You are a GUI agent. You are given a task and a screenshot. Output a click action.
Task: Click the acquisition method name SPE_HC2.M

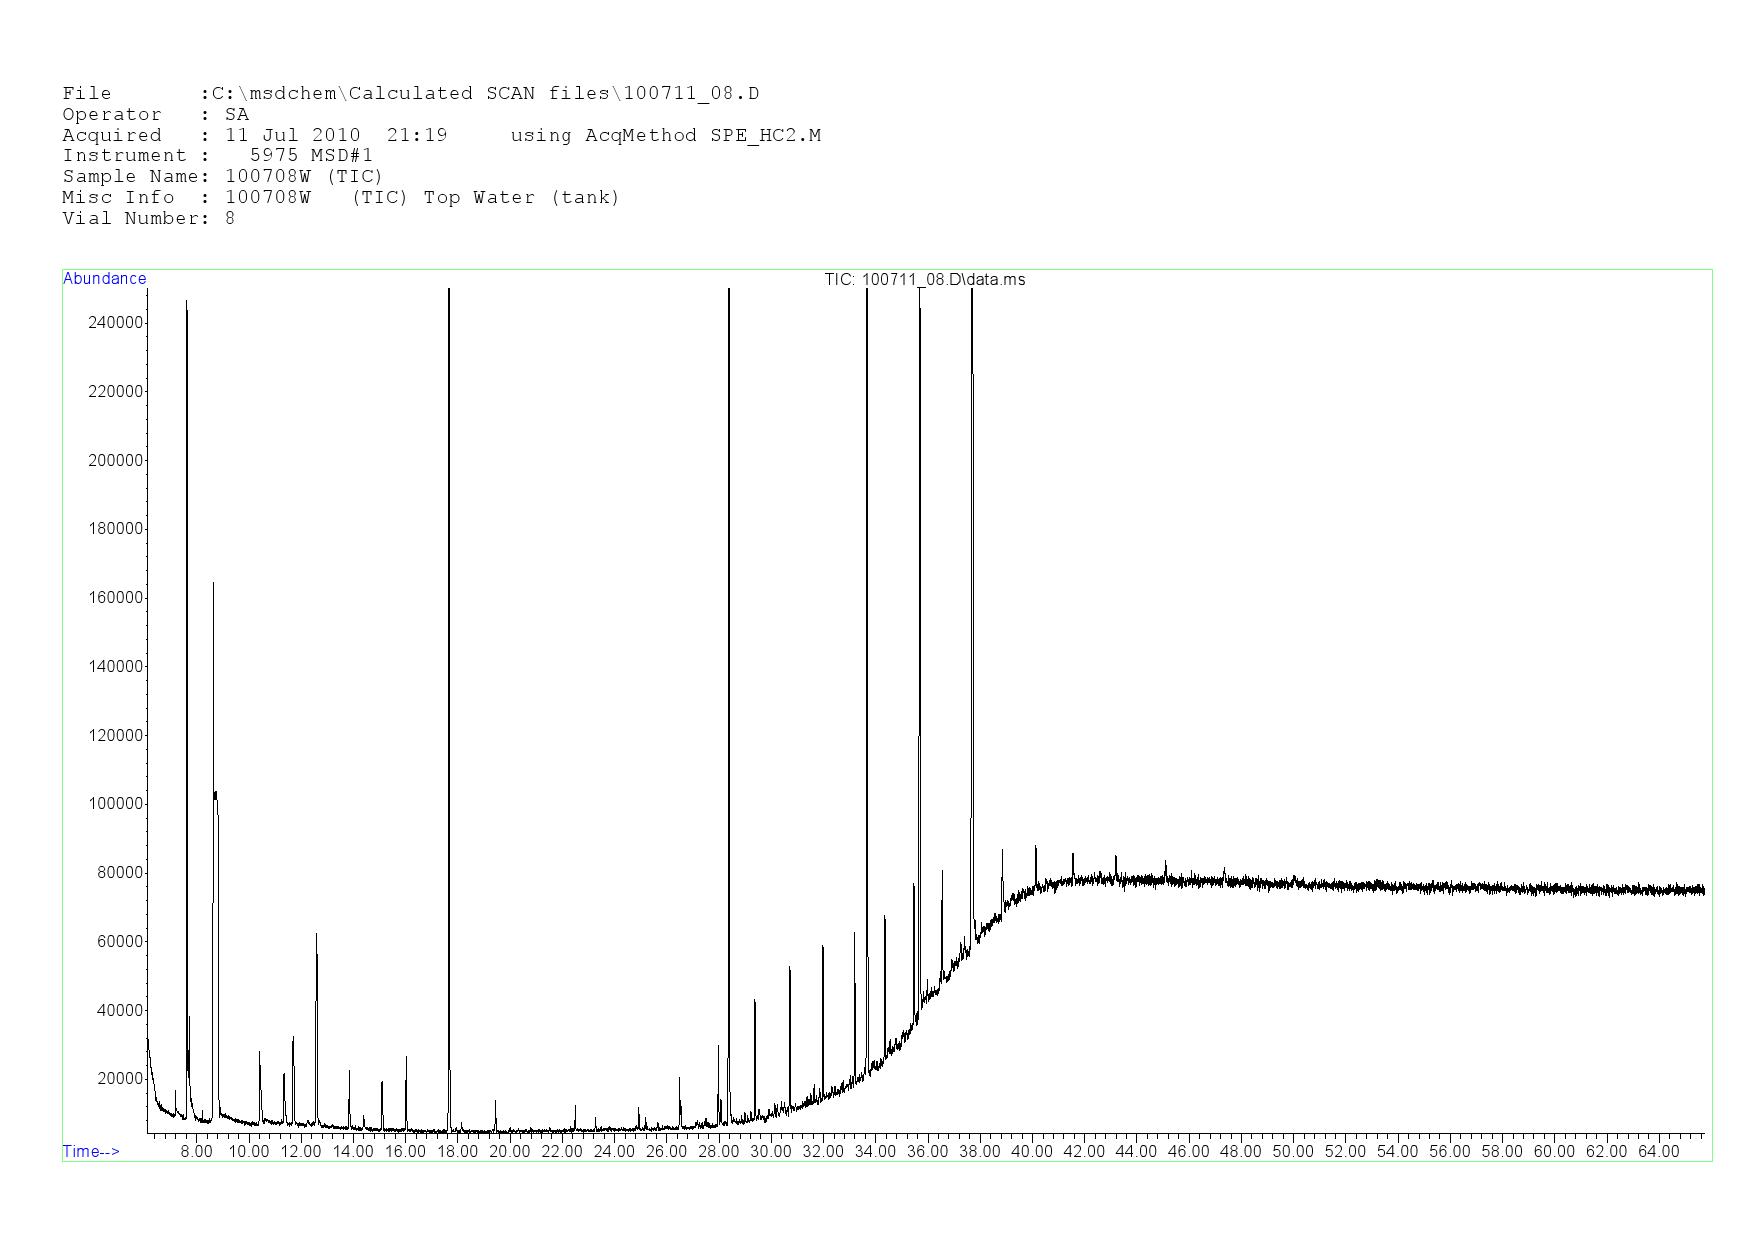pyautogui.click(x=765, y=136)
